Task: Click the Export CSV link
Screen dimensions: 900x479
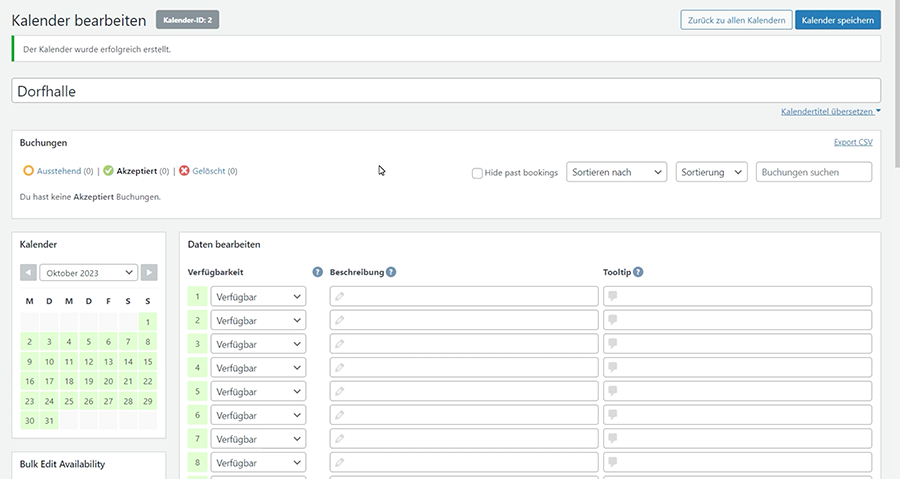Action: 852,143
